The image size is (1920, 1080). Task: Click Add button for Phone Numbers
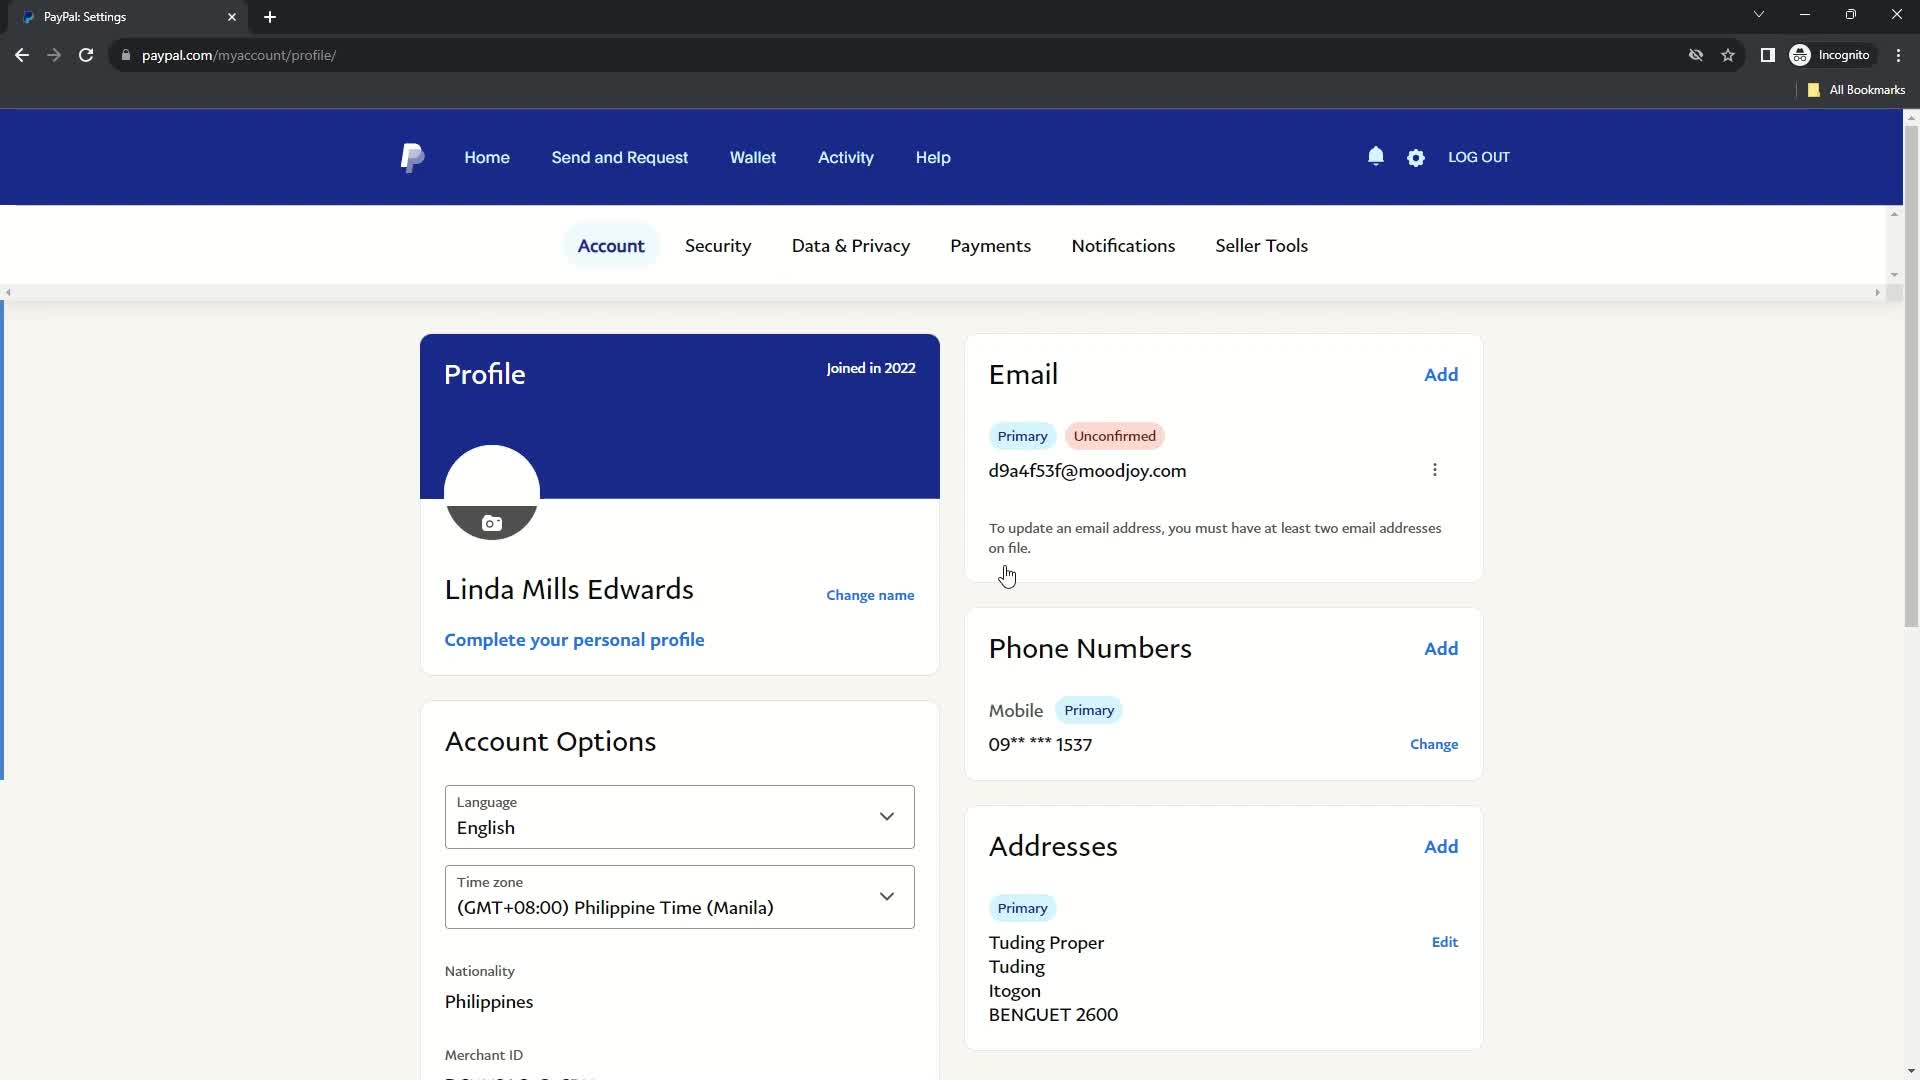coord(1441,647)
